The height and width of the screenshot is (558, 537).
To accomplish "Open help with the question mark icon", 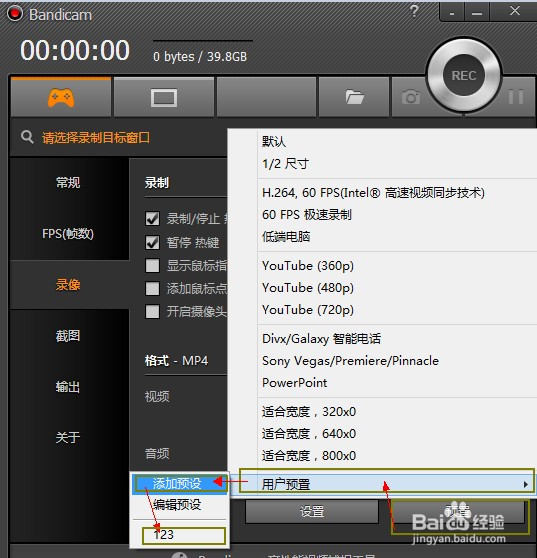I will click(414, 11).
